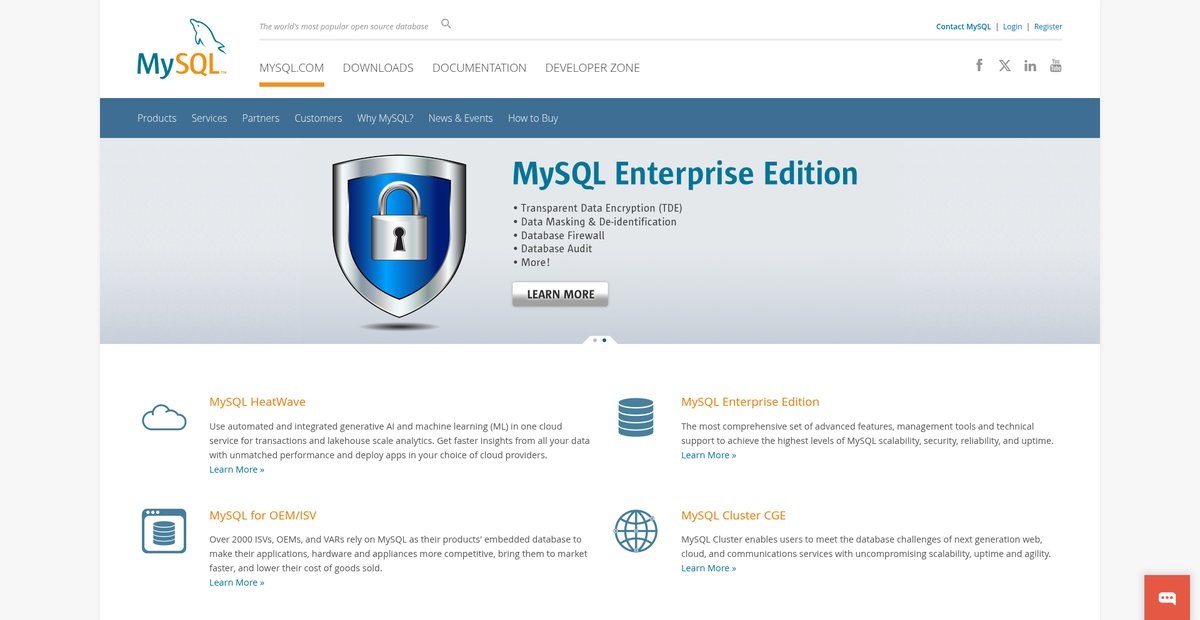The image size is (1200, 620).
Task: Click Learn More under MySQL for OEM/ISV
Action: point(237,582)
